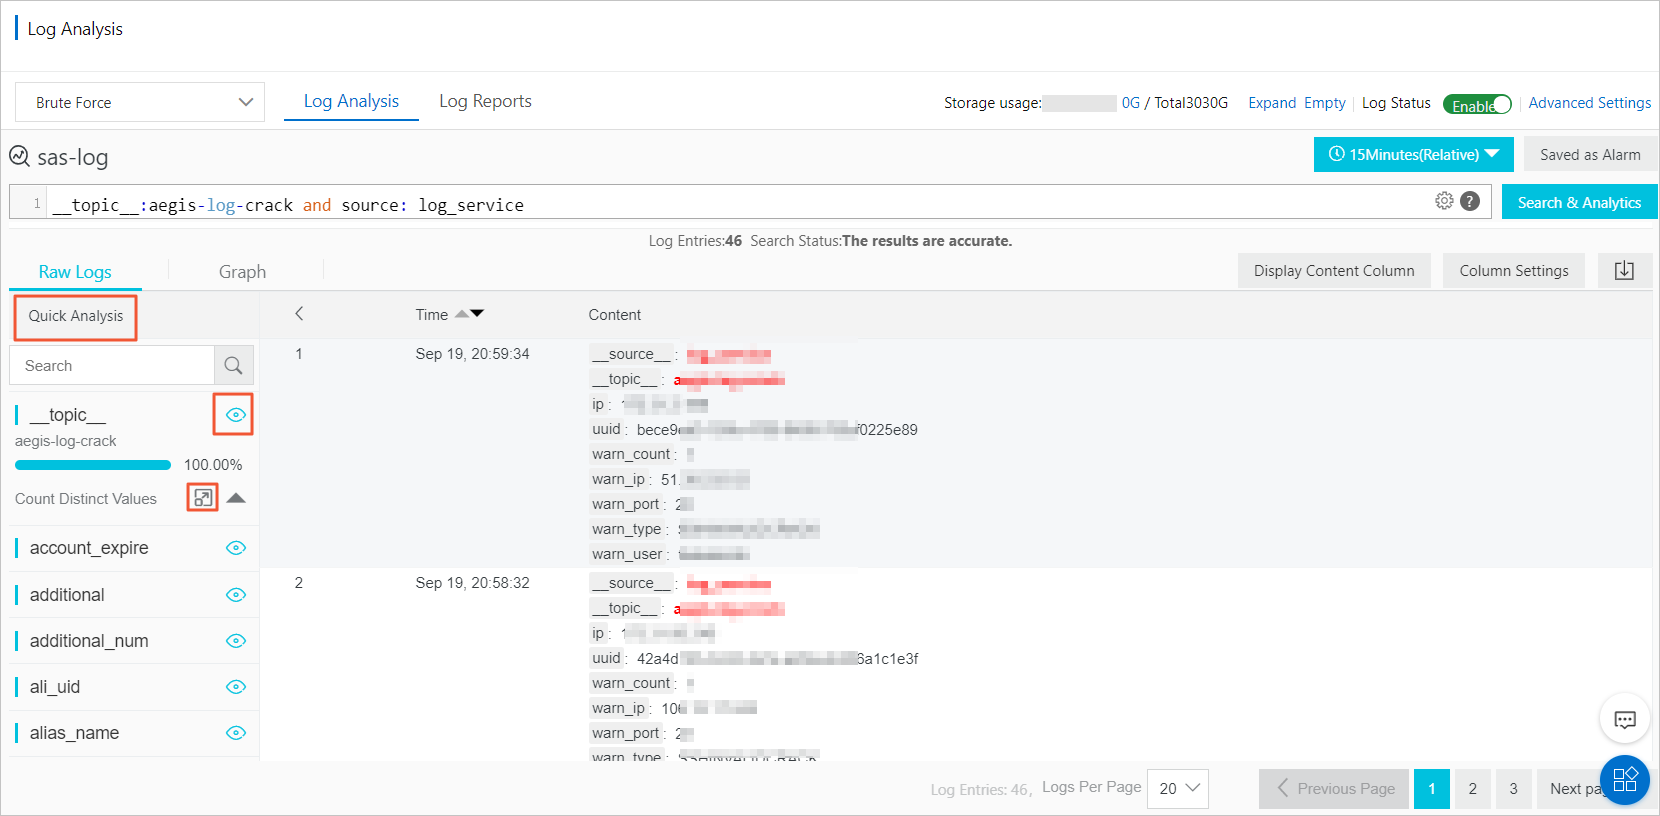
Task: Switch to the Graph tab
Action: click(x=242, y=272)
